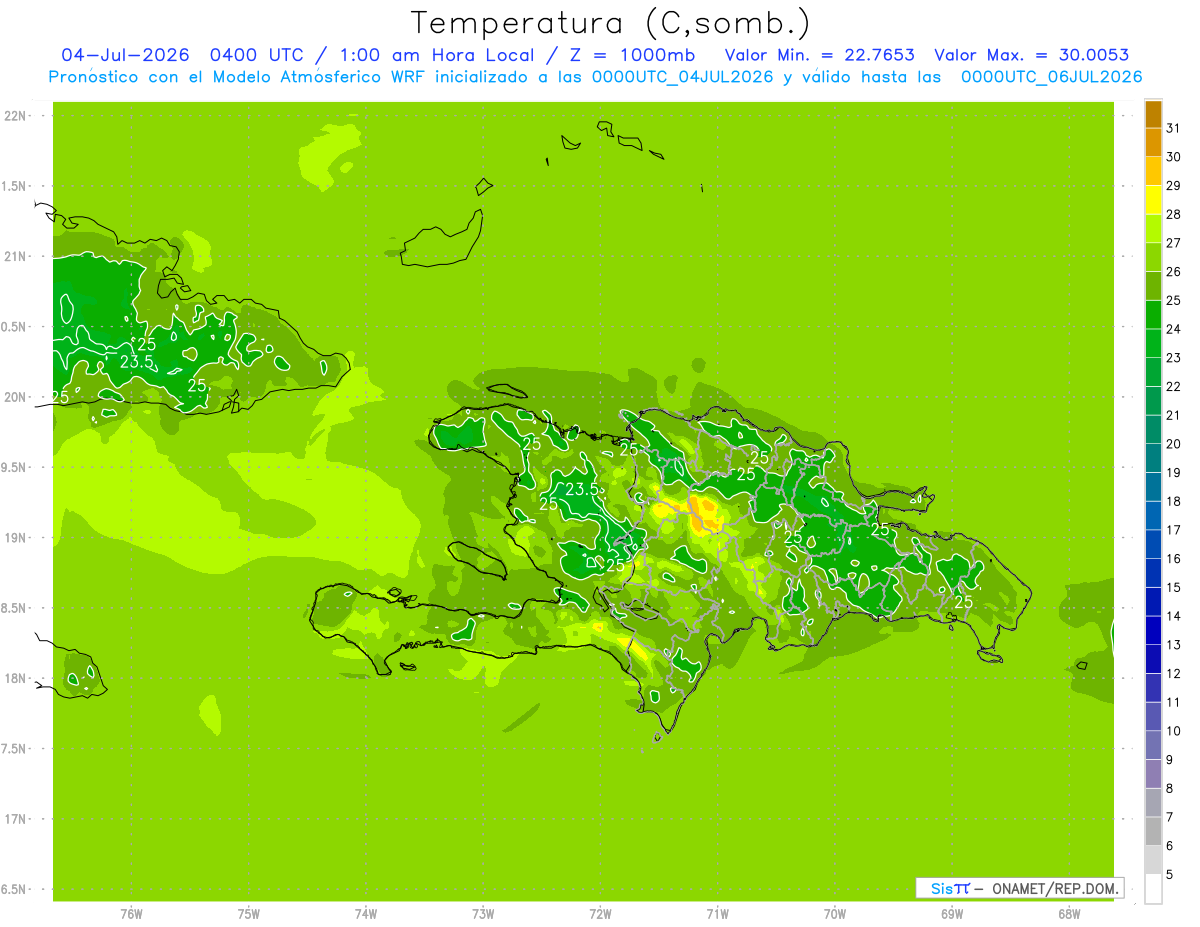
Task: Click the Valor Max. = 30.0053 text
Action: tap(1031, 55)
